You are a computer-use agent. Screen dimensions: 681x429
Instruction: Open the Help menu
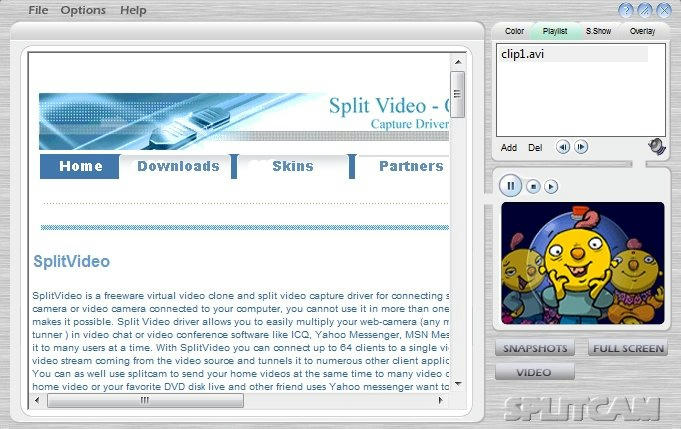(x=133, y=10)
